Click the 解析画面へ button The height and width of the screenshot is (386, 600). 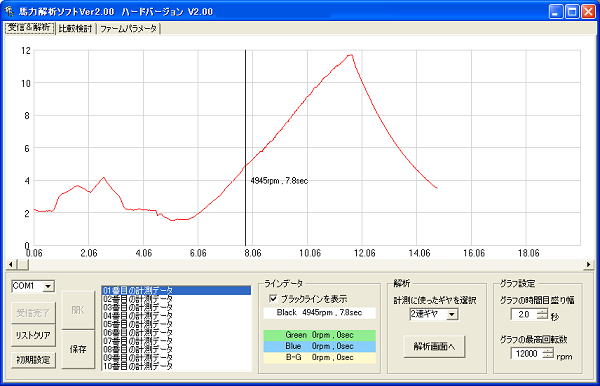click(x=434, y=347)
